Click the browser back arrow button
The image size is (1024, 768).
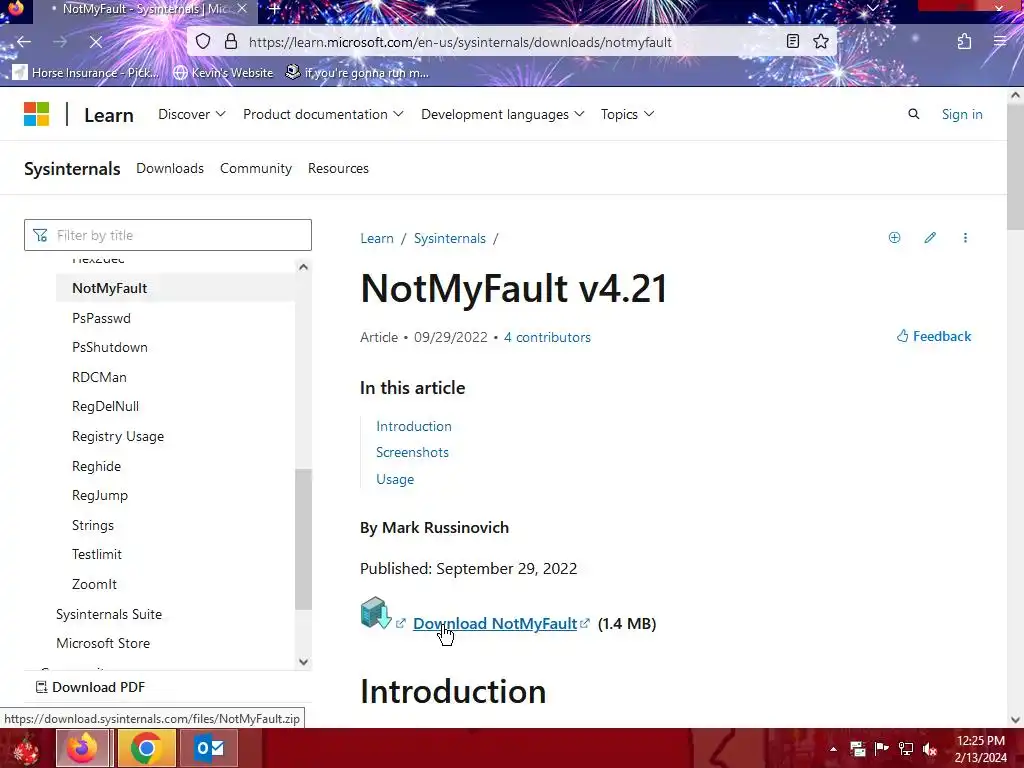point(24,42)
